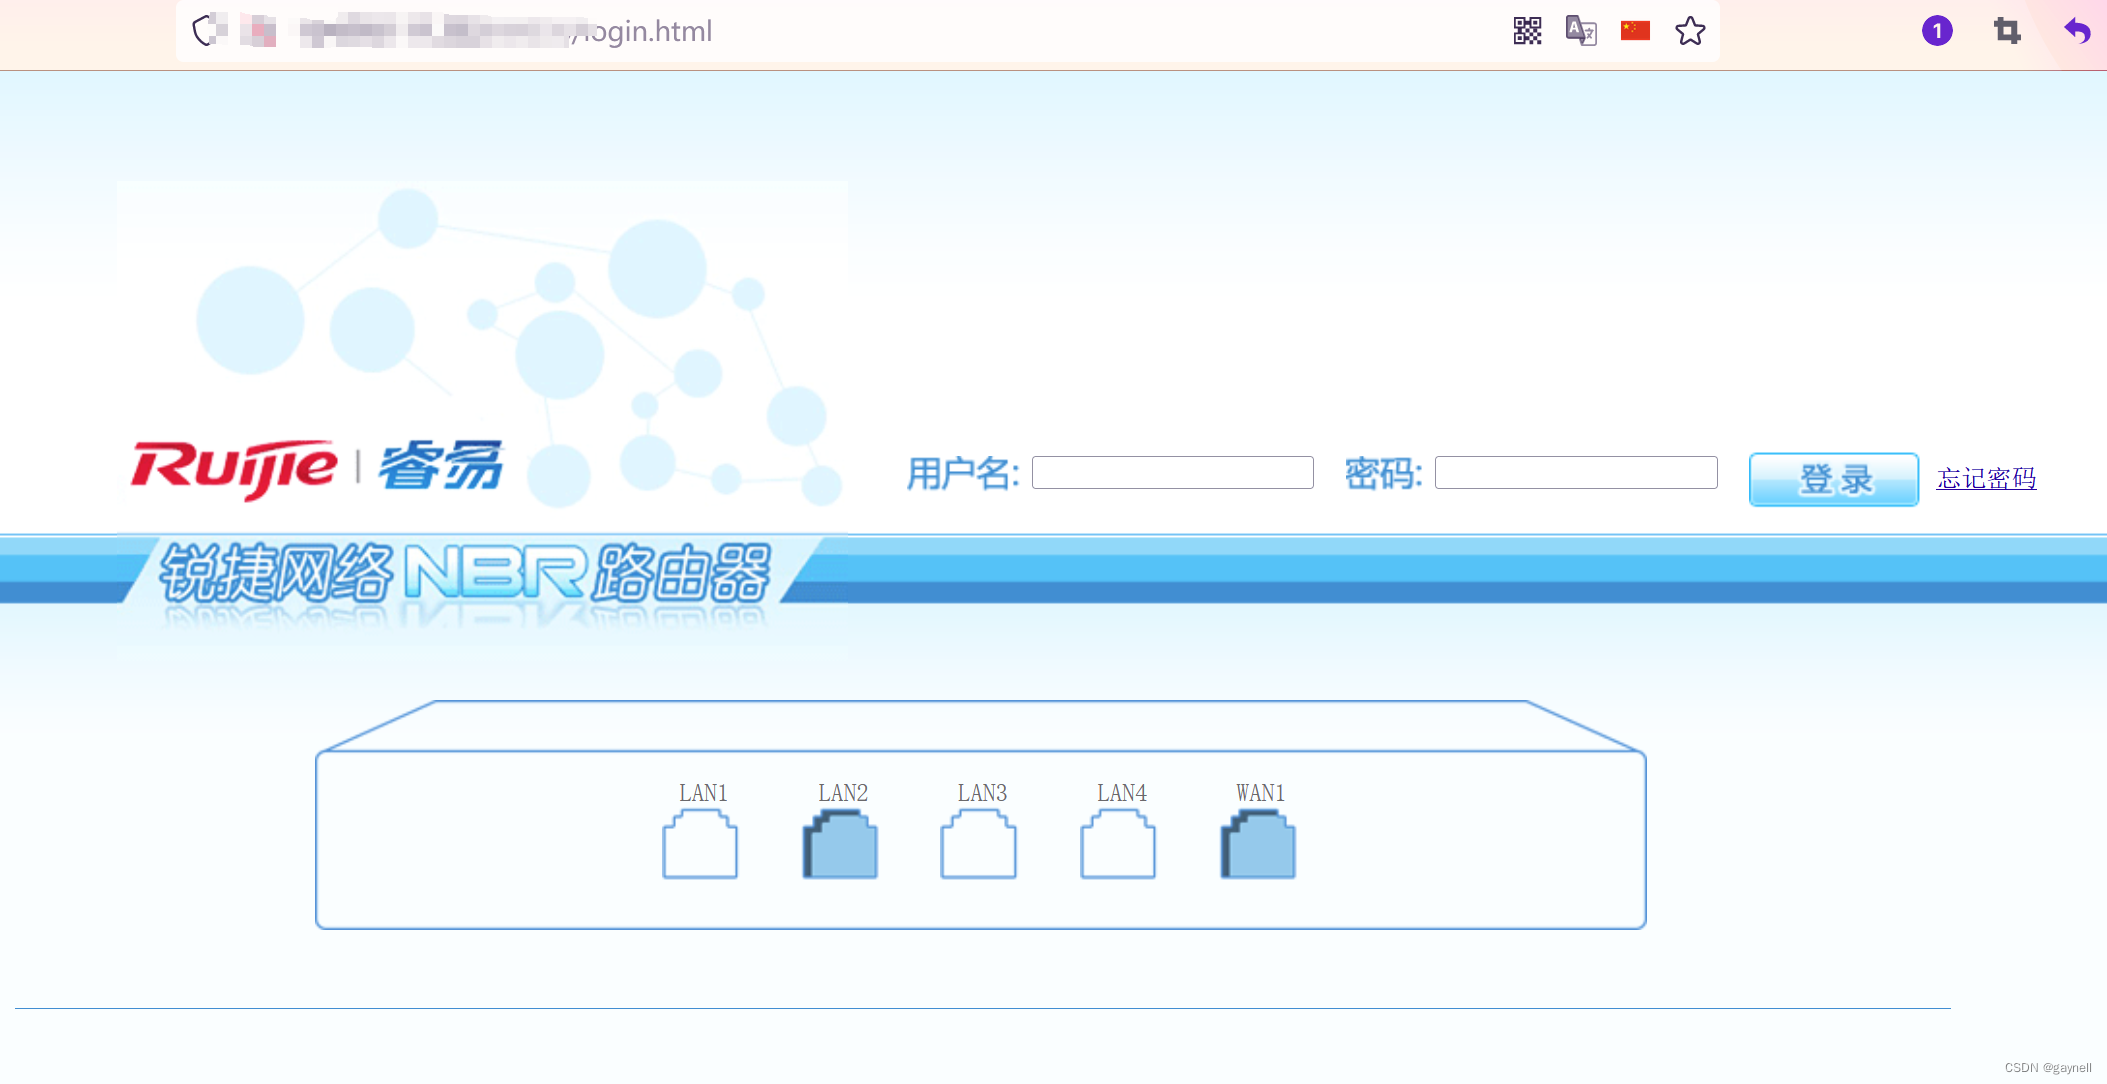Bookmark page with the star icon
Viewport: 2107px width, 1084px height.
[x=1690, y=31]
